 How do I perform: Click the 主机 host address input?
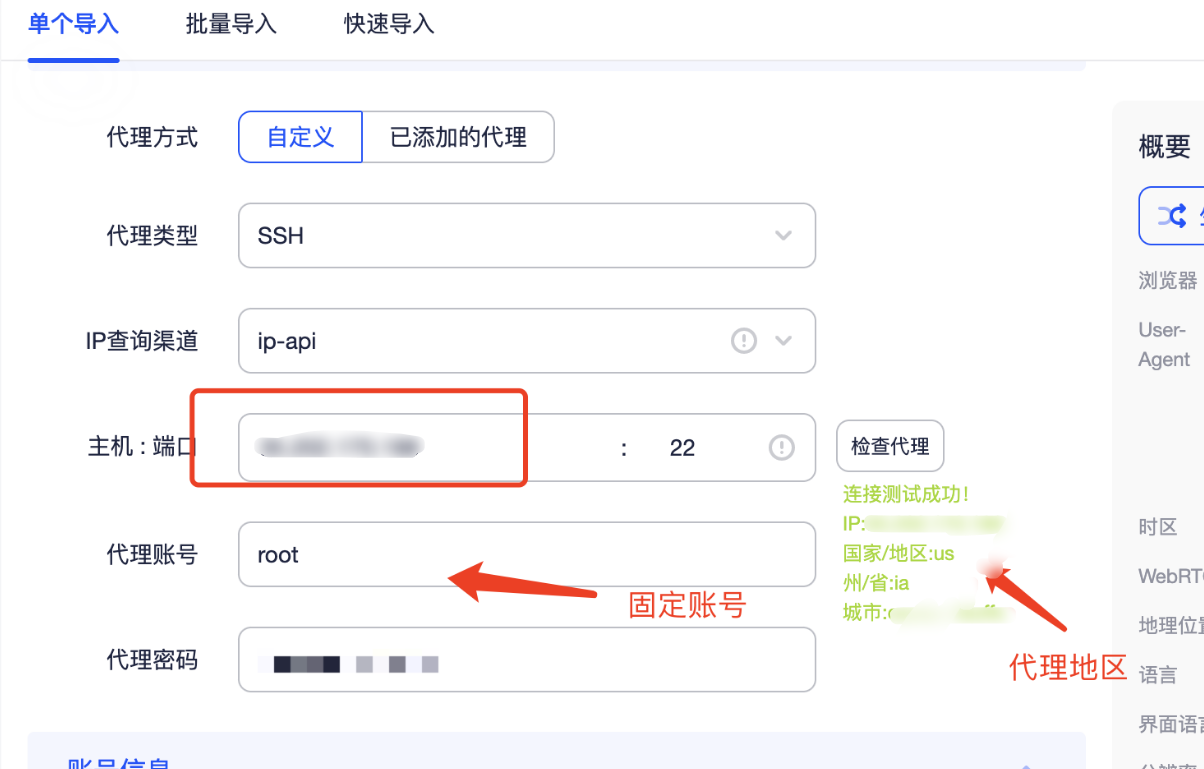click(420, 447)
